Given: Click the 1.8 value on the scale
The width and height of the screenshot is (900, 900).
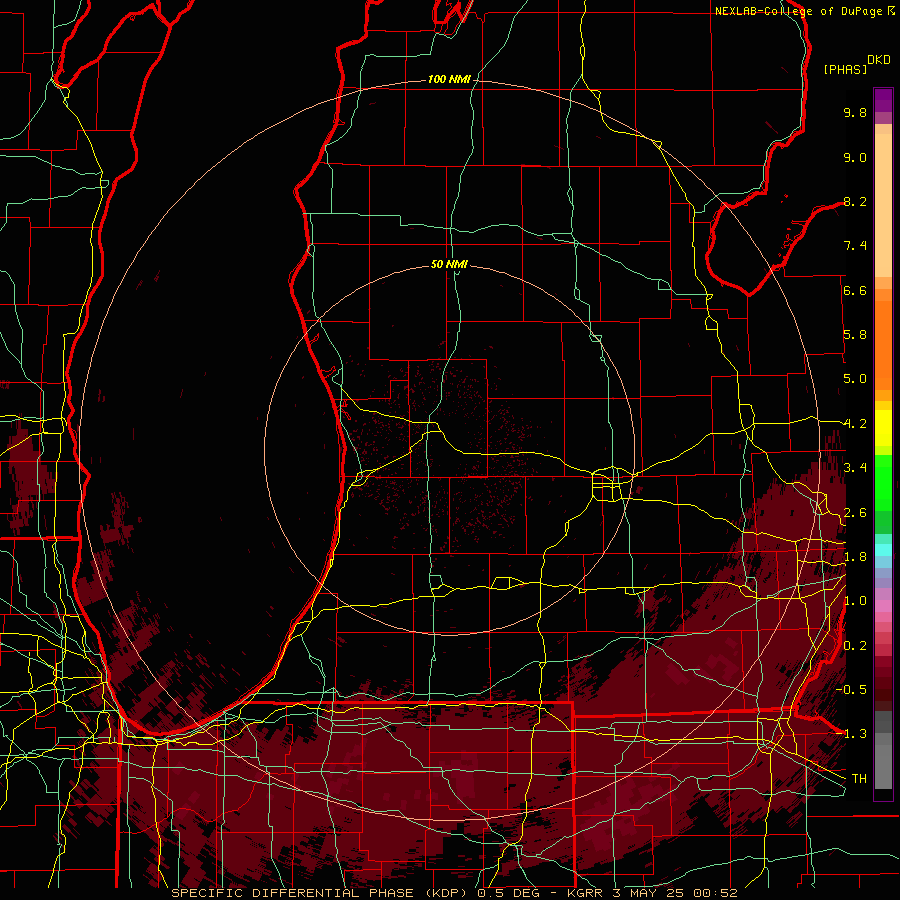Looking at the screenshot, I should (x=855, y=557).
